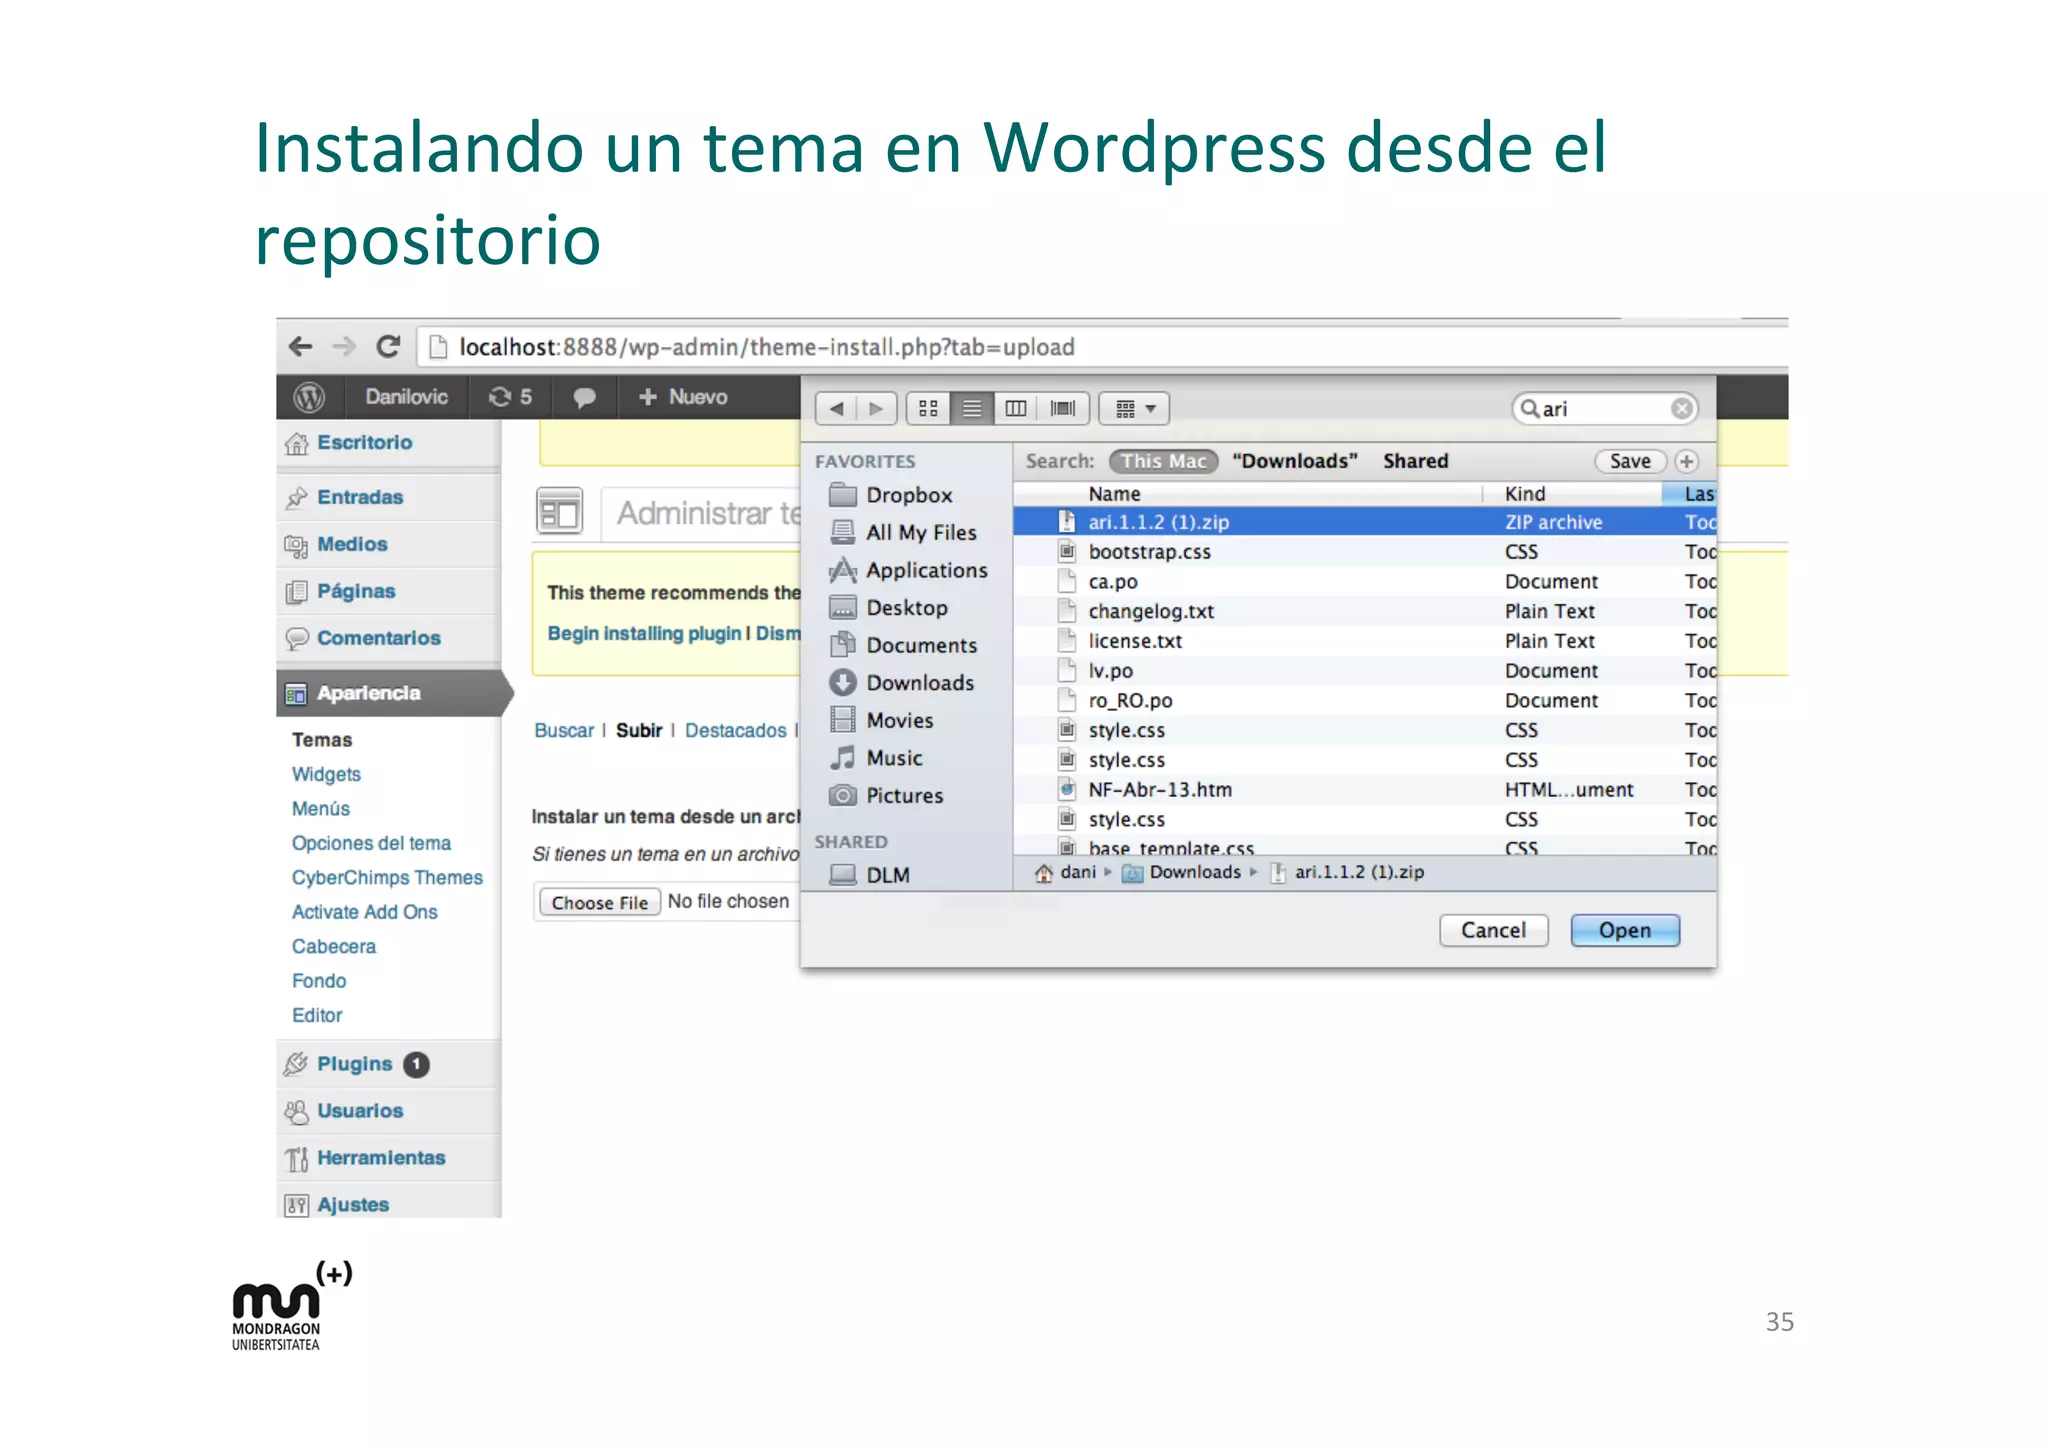Open Páginas menu

tap(389, 591)
